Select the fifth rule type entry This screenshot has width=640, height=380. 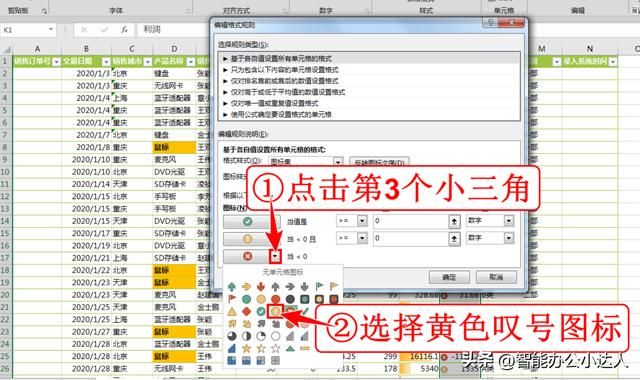[x=369, y=103]
